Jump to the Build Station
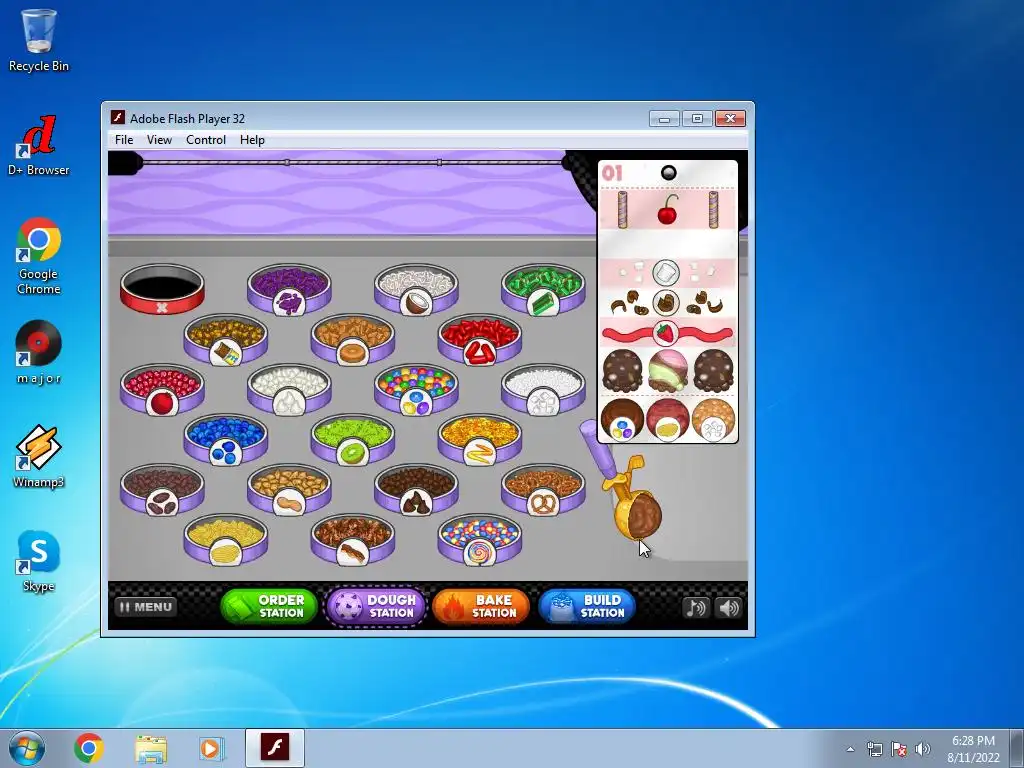This screenshot has height=768, width=1024. click(587, 606)
